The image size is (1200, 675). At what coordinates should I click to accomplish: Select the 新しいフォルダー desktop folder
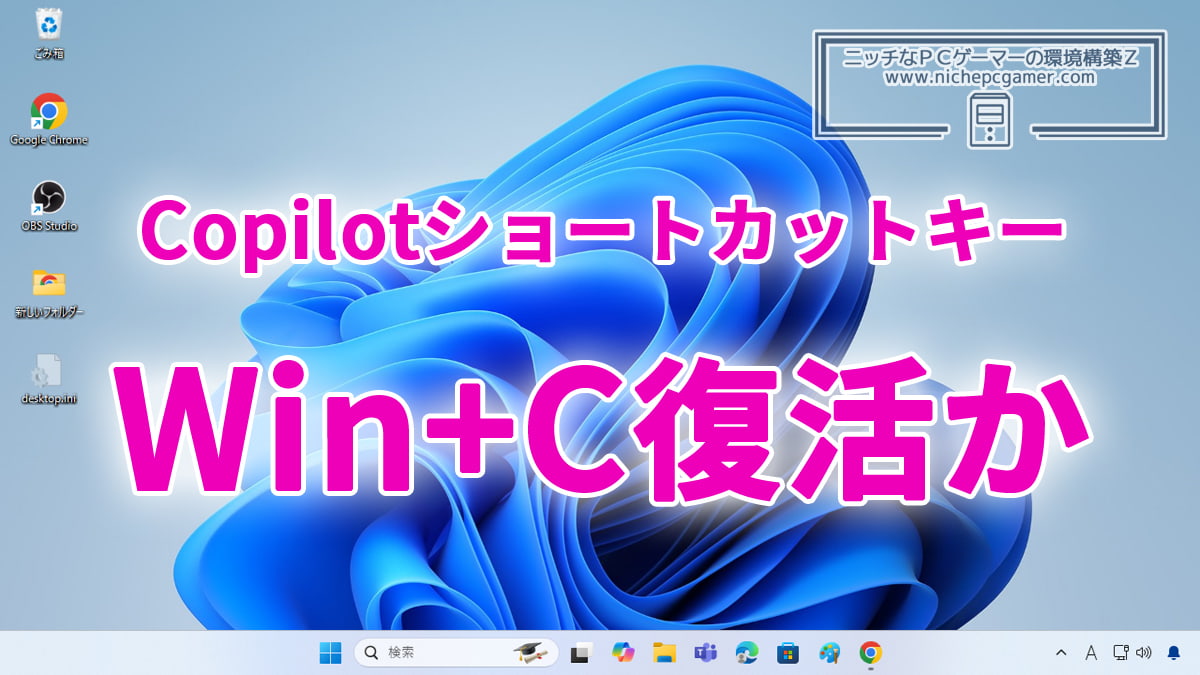click(x=48, y=292)
